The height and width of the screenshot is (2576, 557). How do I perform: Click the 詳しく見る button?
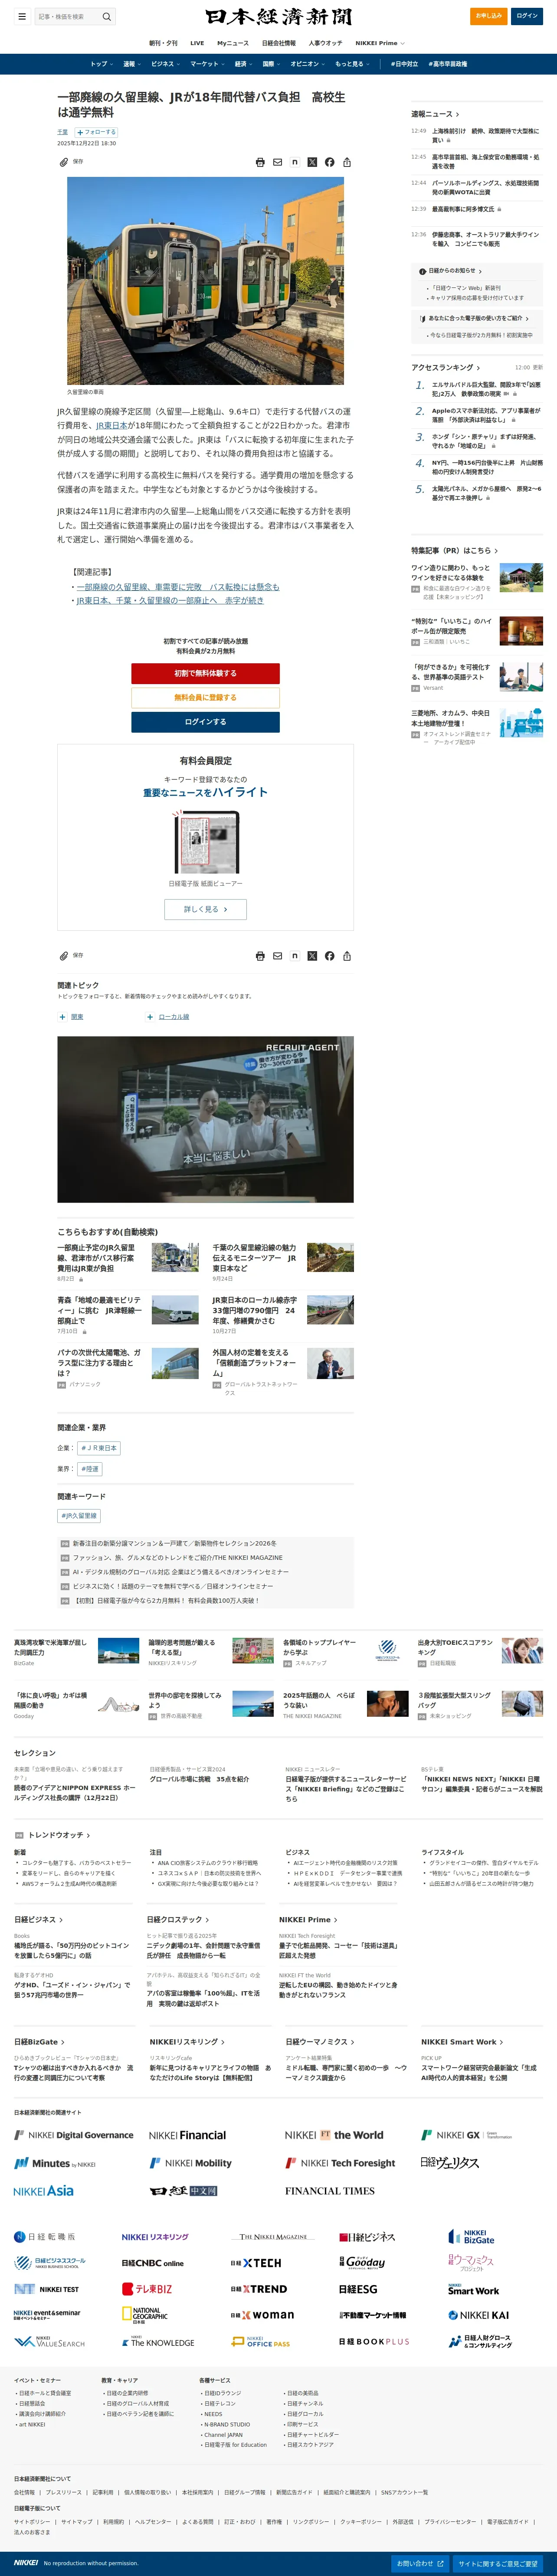click(205, 909)
